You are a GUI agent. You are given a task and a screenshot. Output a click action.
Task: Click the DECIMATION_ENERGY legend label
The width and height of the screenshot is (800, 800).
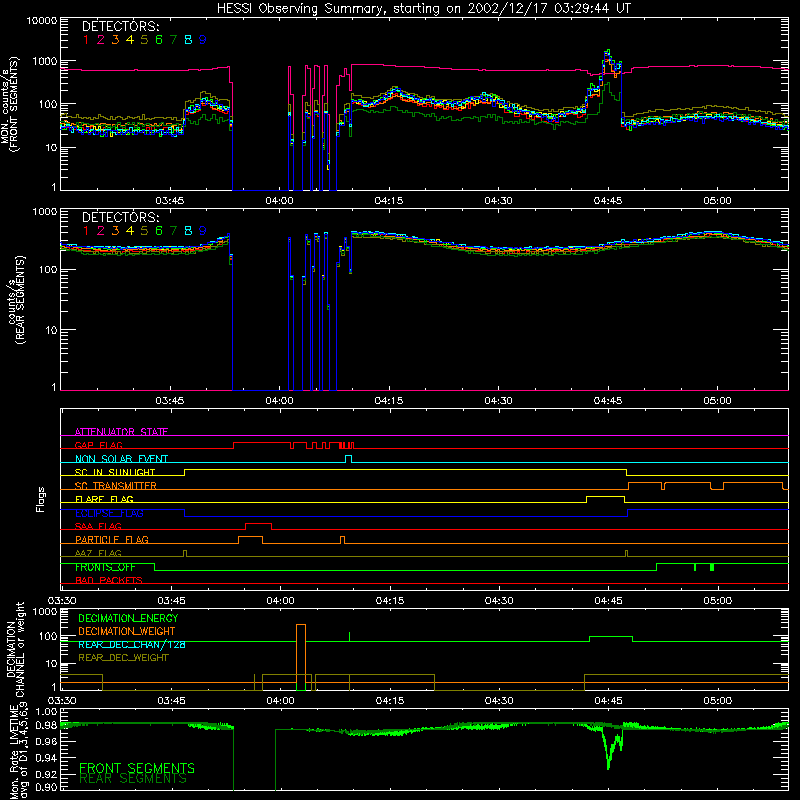pos(128,618)
